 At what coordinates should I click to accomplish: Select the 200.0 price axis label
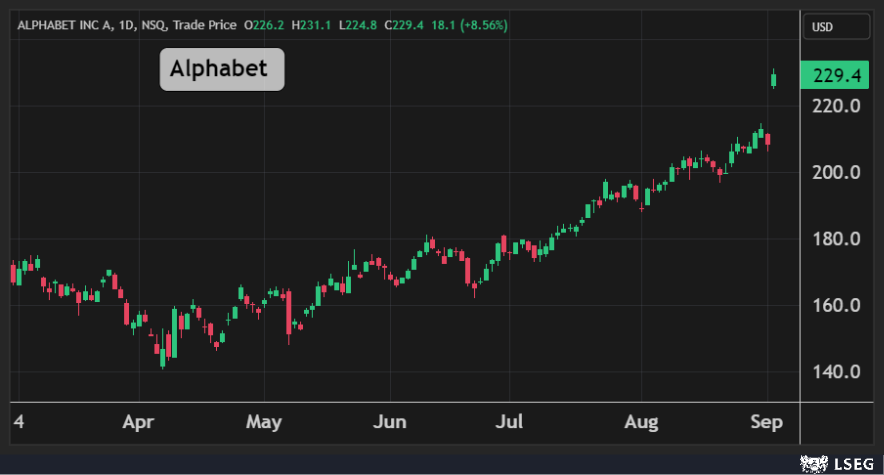tap(837, 172)
